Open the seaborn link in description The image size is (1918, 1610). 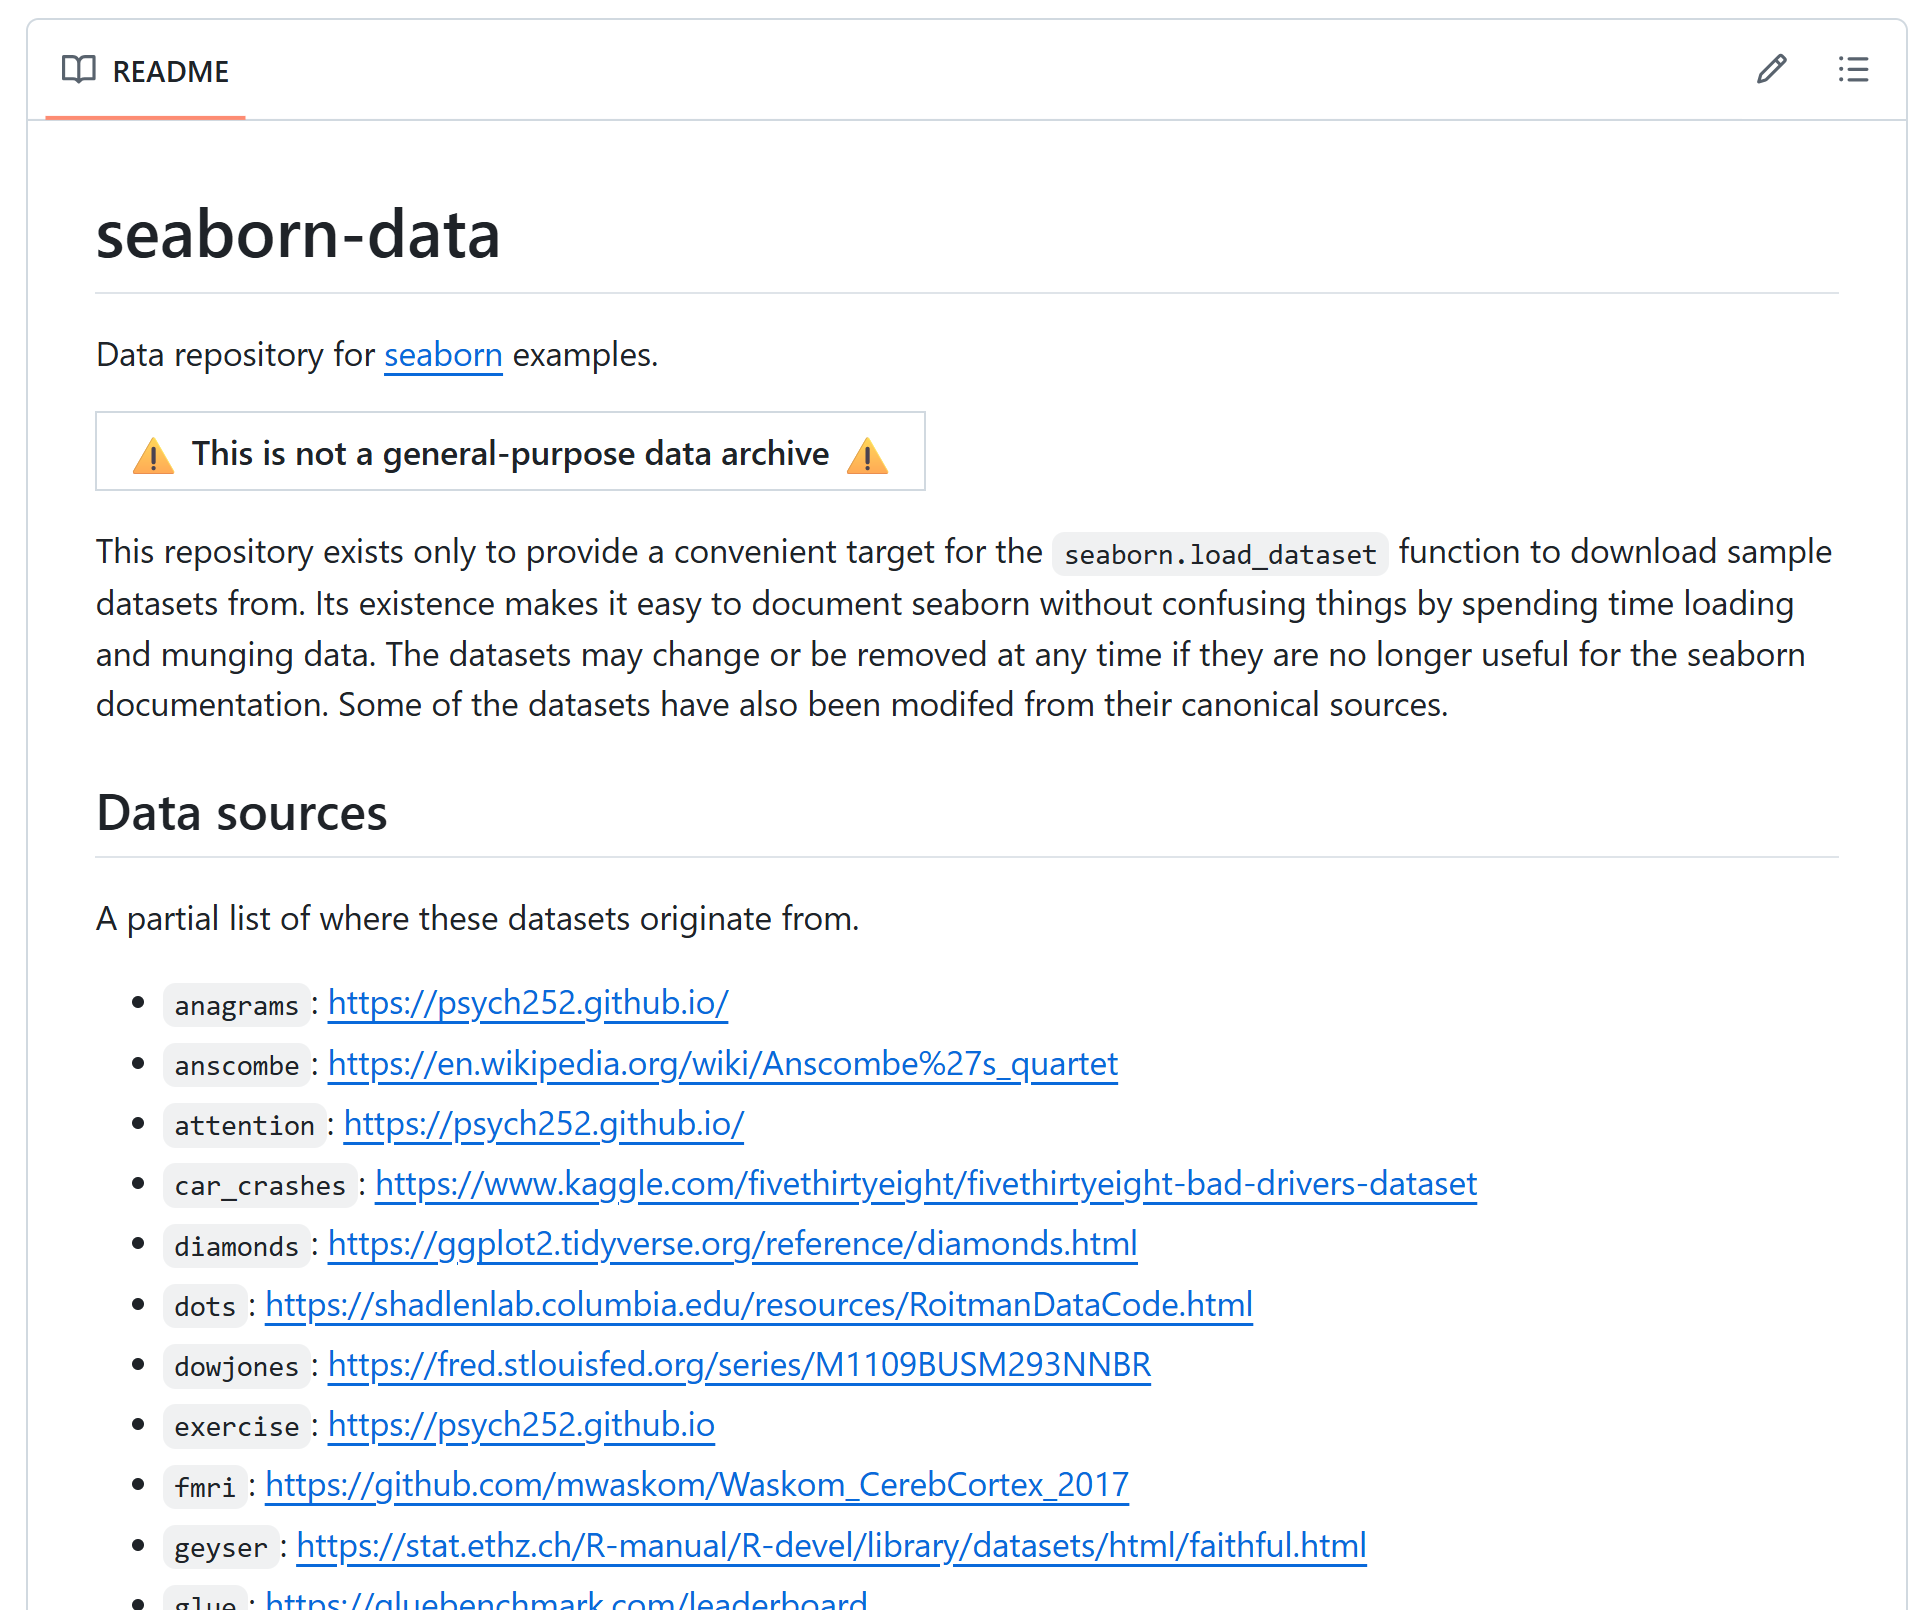pyautogui.click(x=443, y=355)
